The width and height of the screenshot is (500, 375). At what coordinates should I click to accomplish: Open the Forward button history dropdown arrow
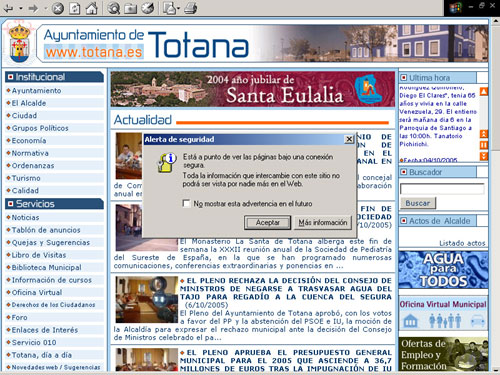46,8
